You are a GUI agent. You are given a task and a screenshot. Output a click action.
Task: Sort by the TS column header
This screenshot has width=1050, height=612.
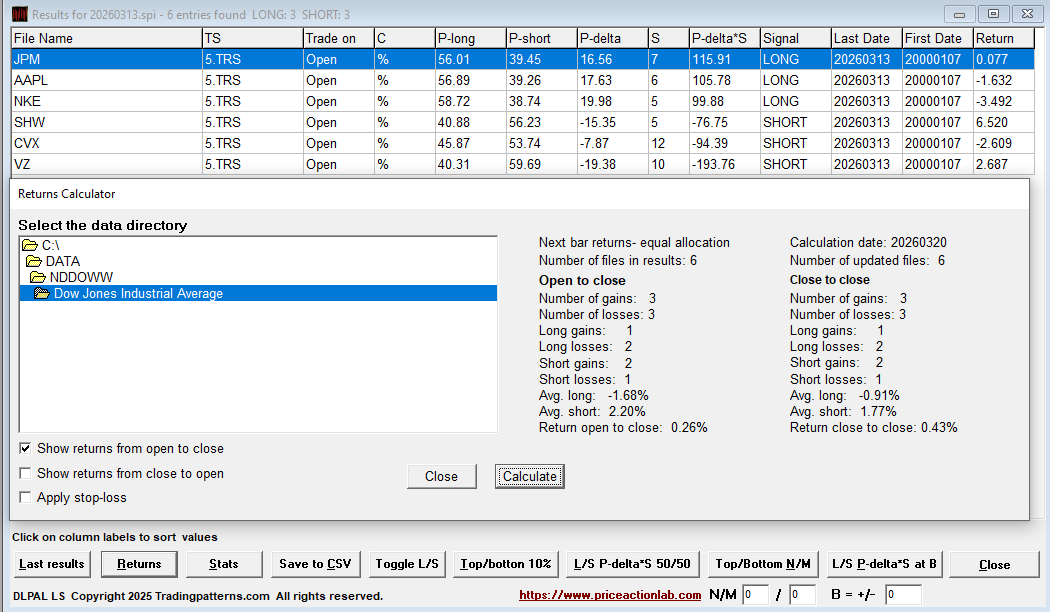(252, 38)
